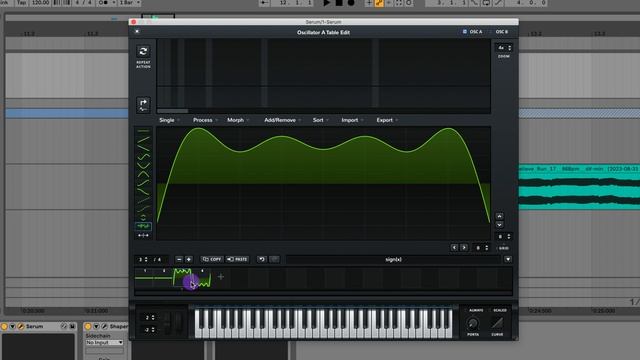Add a new frame with the plus sign

(x=221, y=277)
